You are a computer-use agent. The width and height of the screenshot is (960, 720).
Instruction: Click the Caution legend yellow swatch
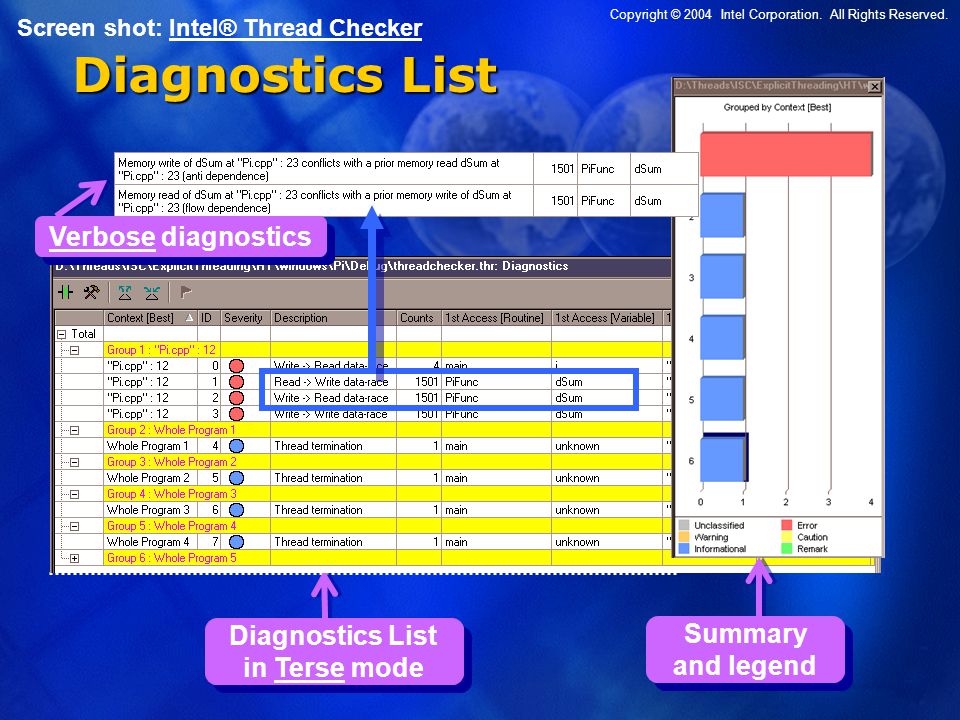787,537
